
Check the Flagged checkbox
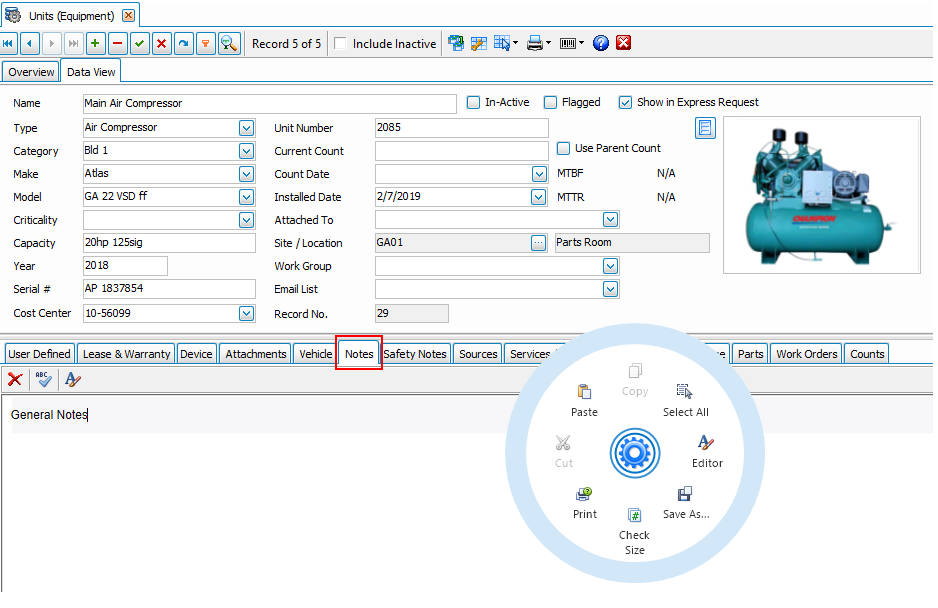(x=550, y=102)
